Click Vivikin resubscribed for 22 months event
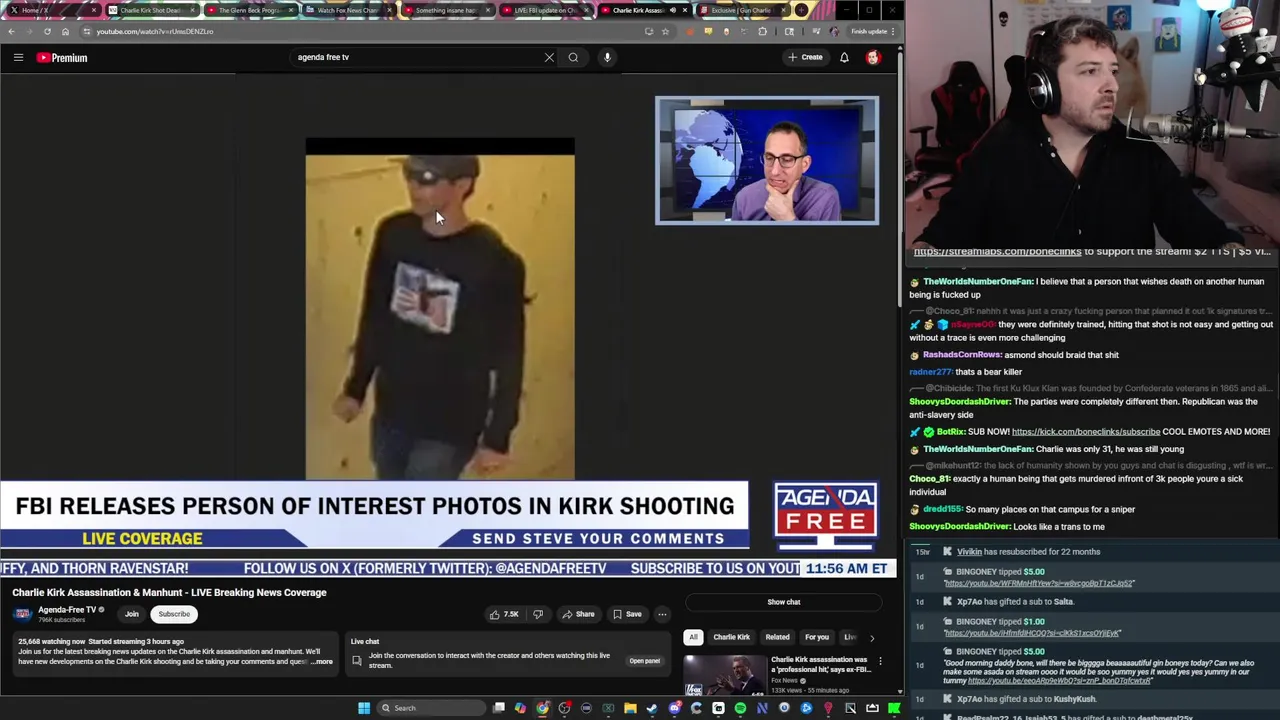 point(1028,552)
